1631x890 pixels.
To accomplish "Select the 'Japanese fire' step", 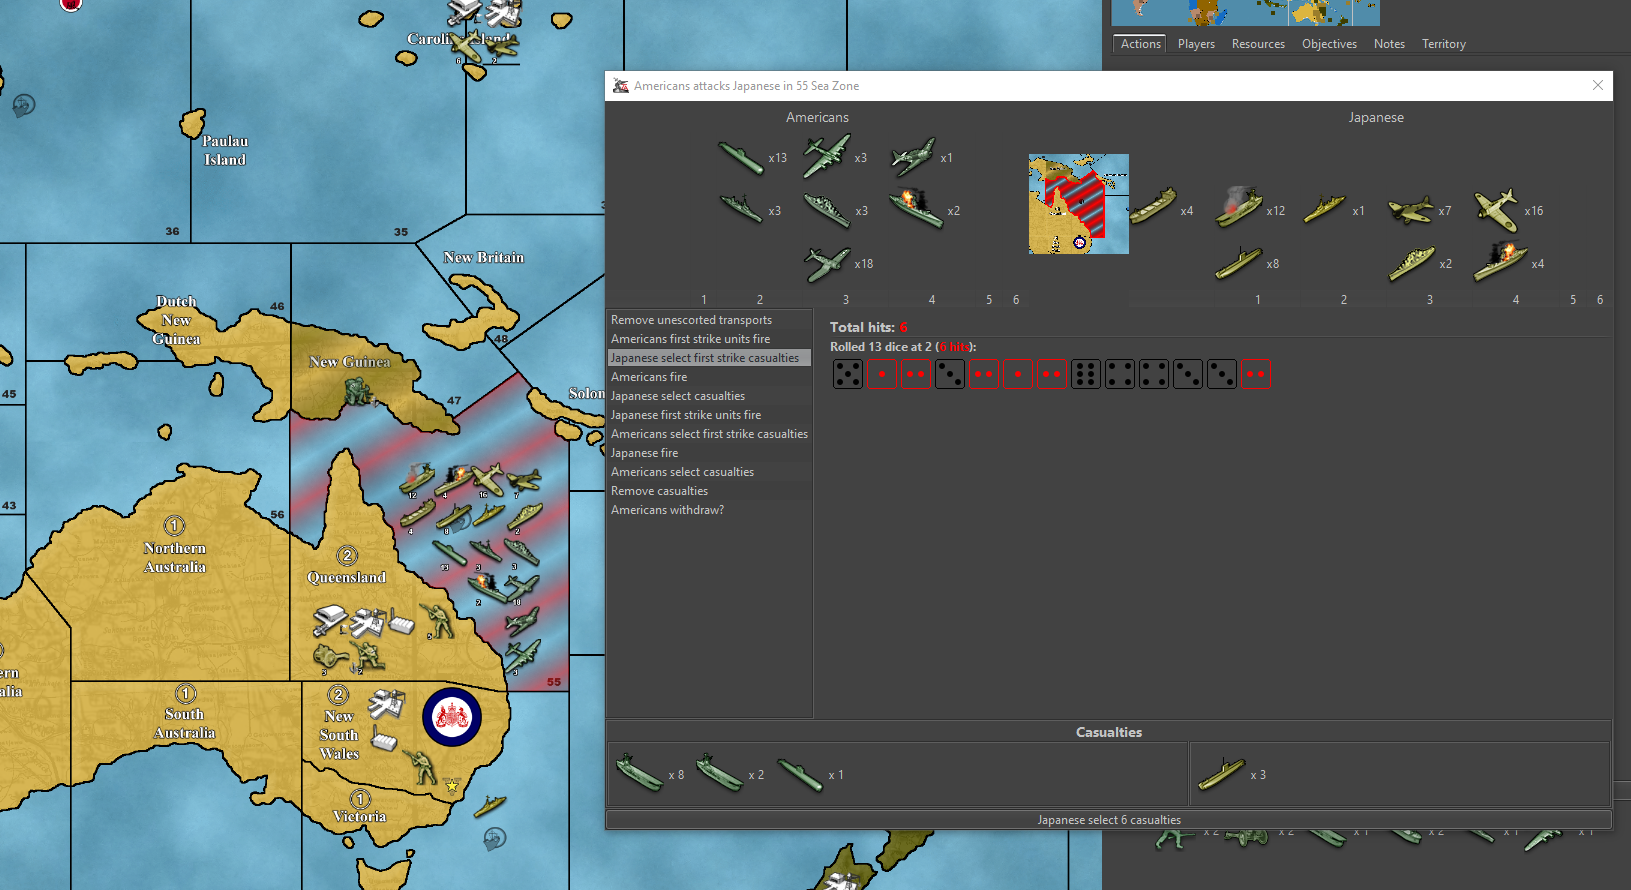I will [710, 453].
